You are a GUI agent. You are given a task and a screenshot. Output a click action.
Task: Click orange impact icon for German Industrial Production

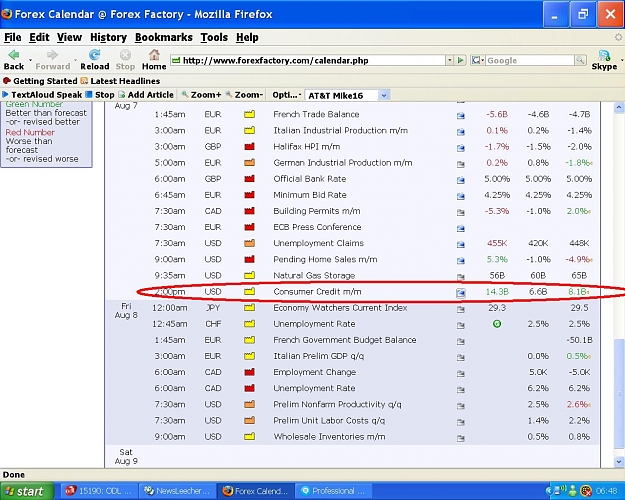tap(250, 163)
